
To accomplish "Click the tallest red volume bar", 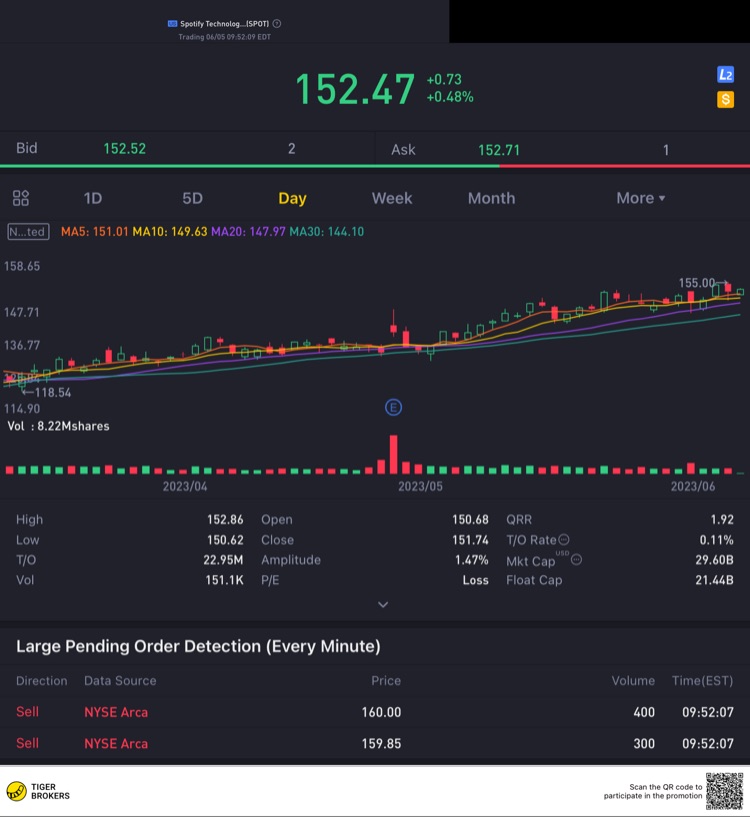I will tap(394, 454).
